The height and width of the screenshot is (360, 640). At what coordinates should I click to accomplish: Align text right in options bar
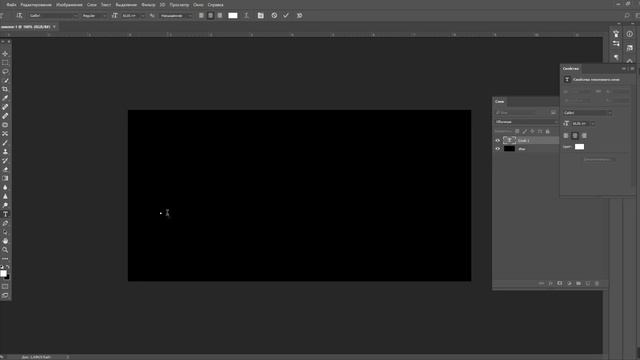pos(220,16)
